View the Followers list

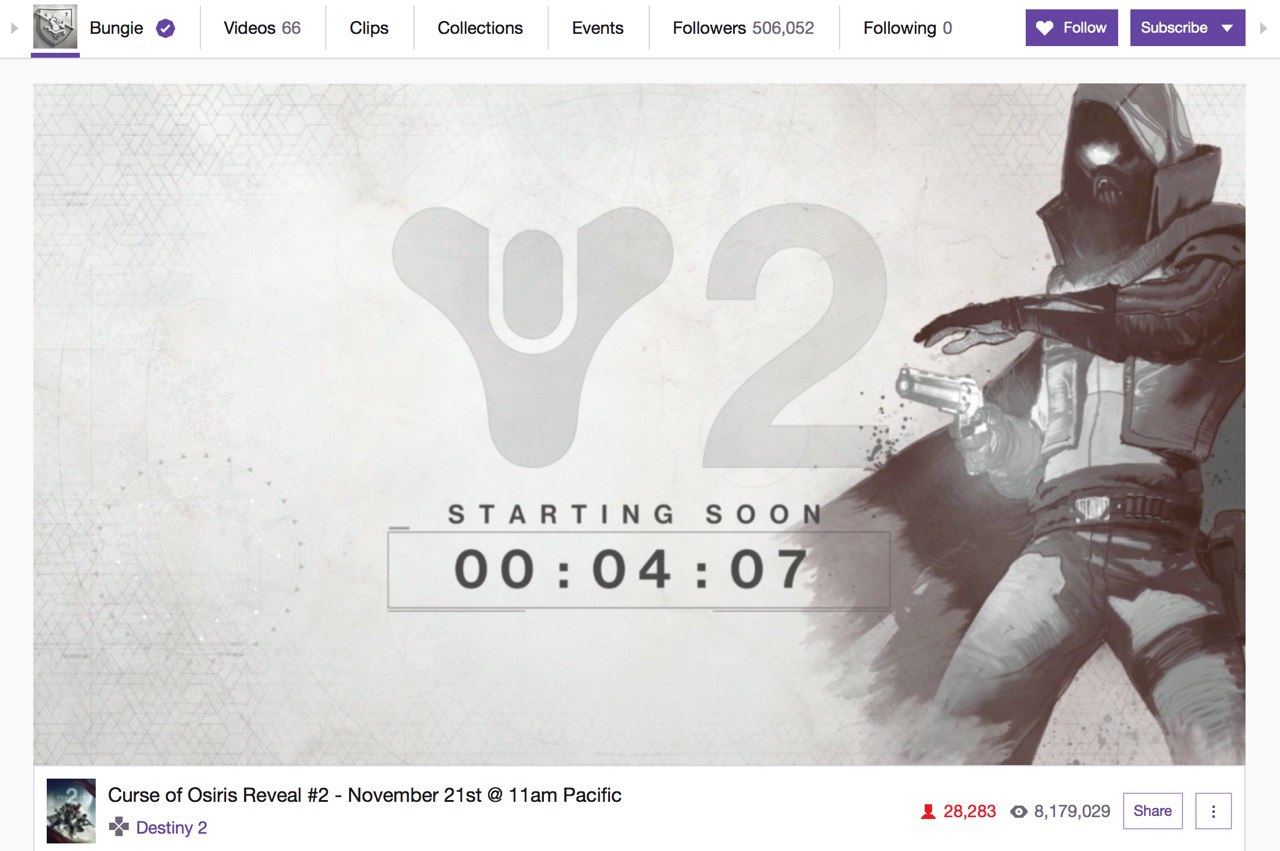click(743, 28)
